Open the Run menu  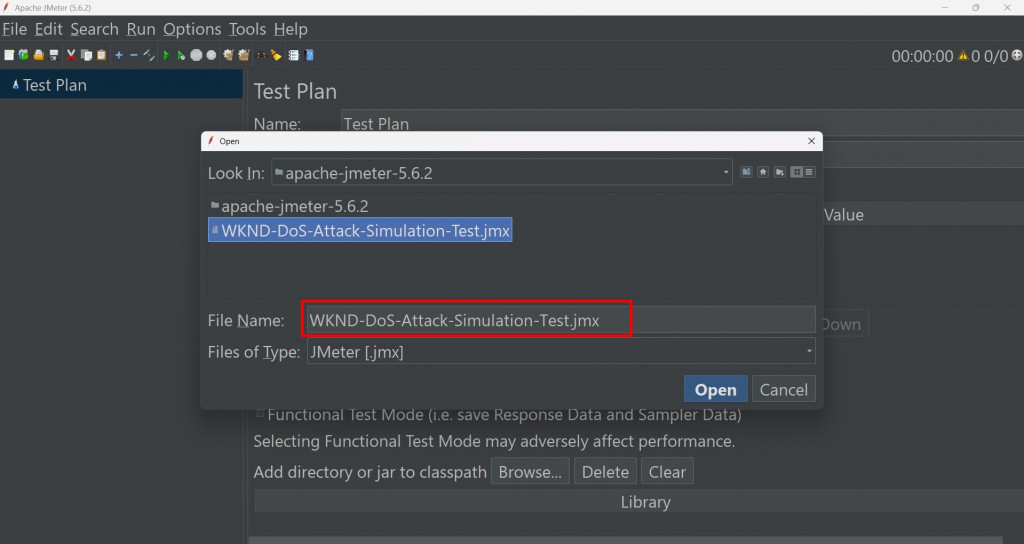[x=141, y=29]
